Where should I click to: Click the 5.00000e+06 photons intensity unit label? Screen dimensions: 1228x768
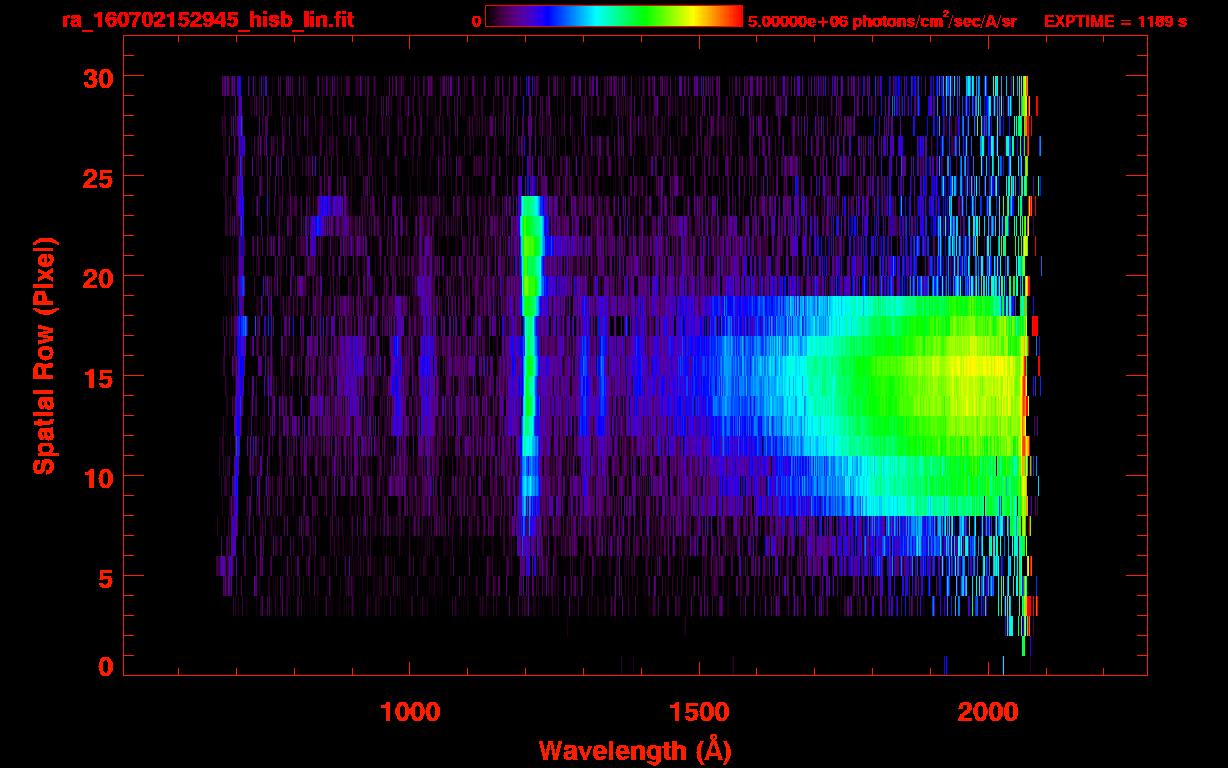click(x=882, y=21)
